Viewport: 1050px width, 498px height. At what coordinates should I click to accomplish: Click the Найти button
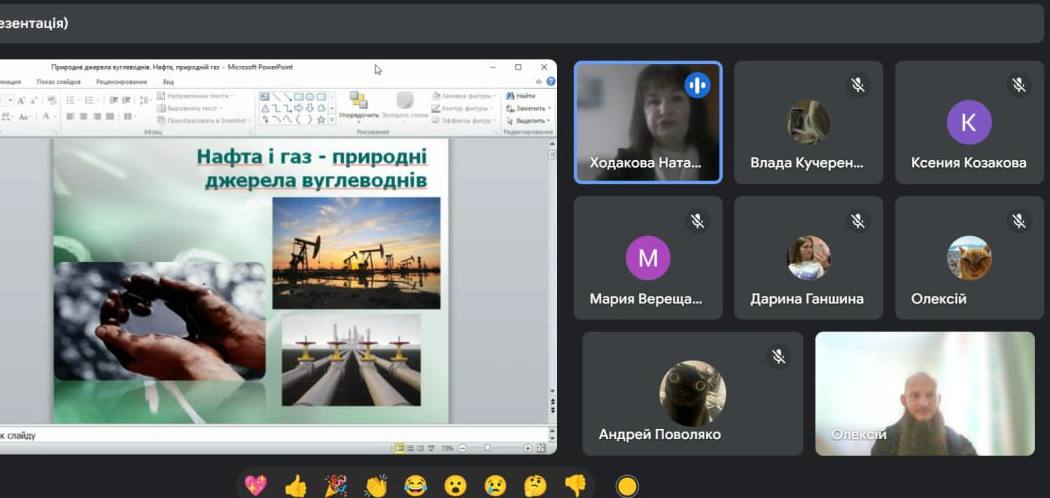[x=521, y=96]
